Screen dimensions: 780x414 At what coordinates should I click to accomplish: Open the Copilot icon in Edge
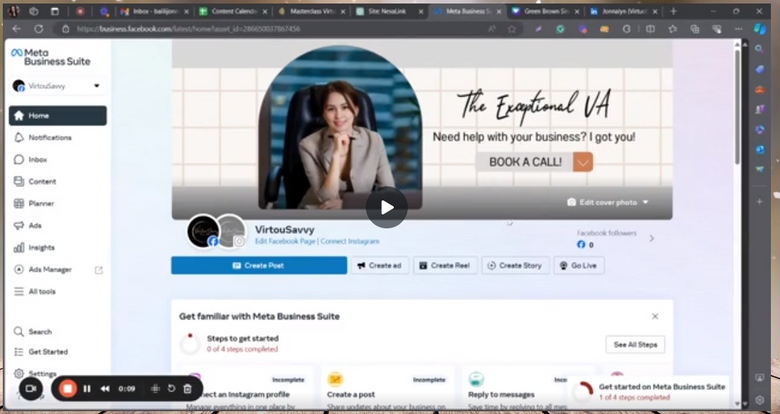pos(760,29)
